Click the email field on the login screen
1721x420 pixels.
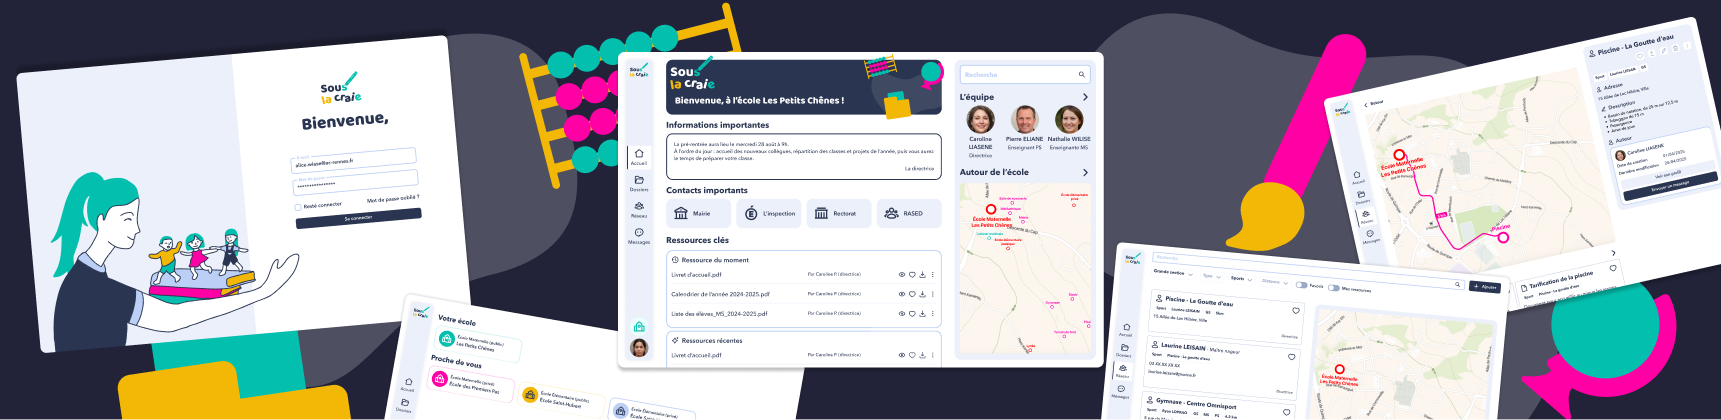click(354, 159)
